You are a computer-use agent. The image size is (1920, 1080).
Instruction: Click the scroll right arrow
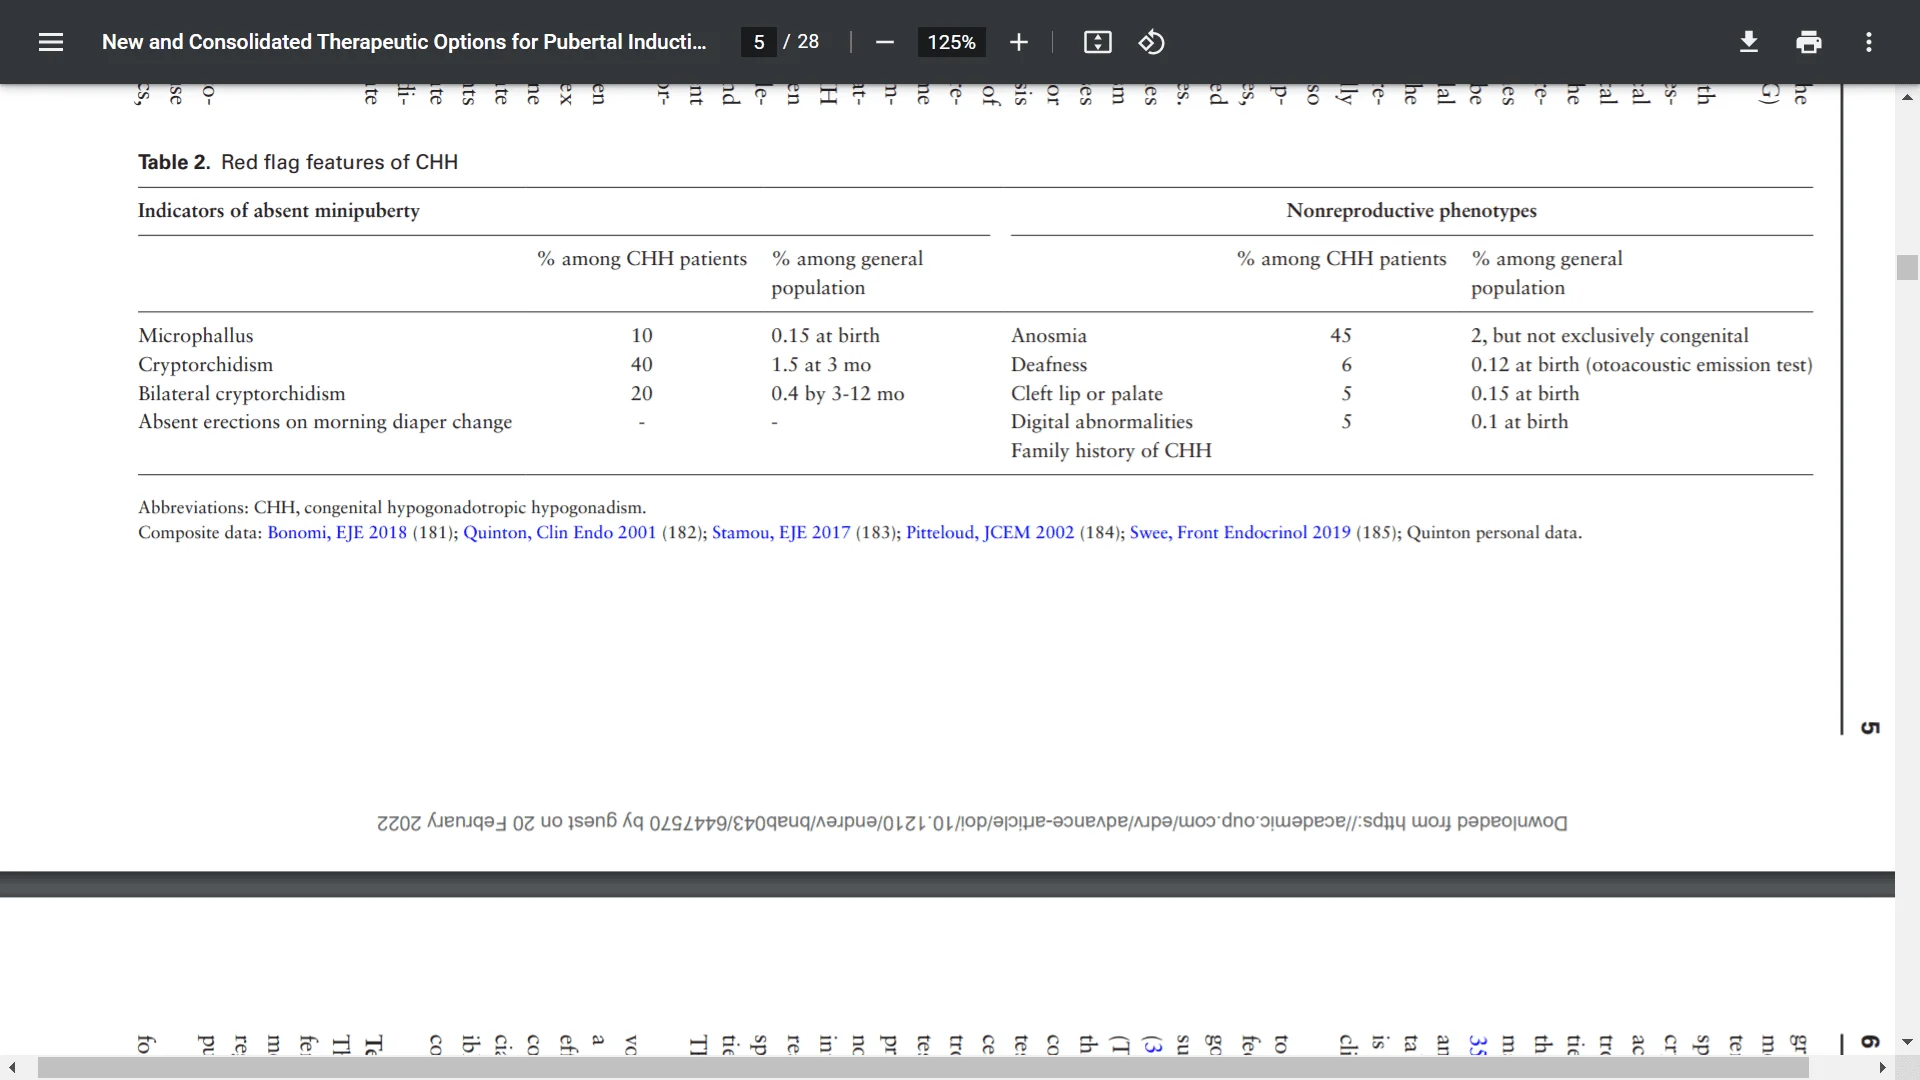click(1882, 1068)
